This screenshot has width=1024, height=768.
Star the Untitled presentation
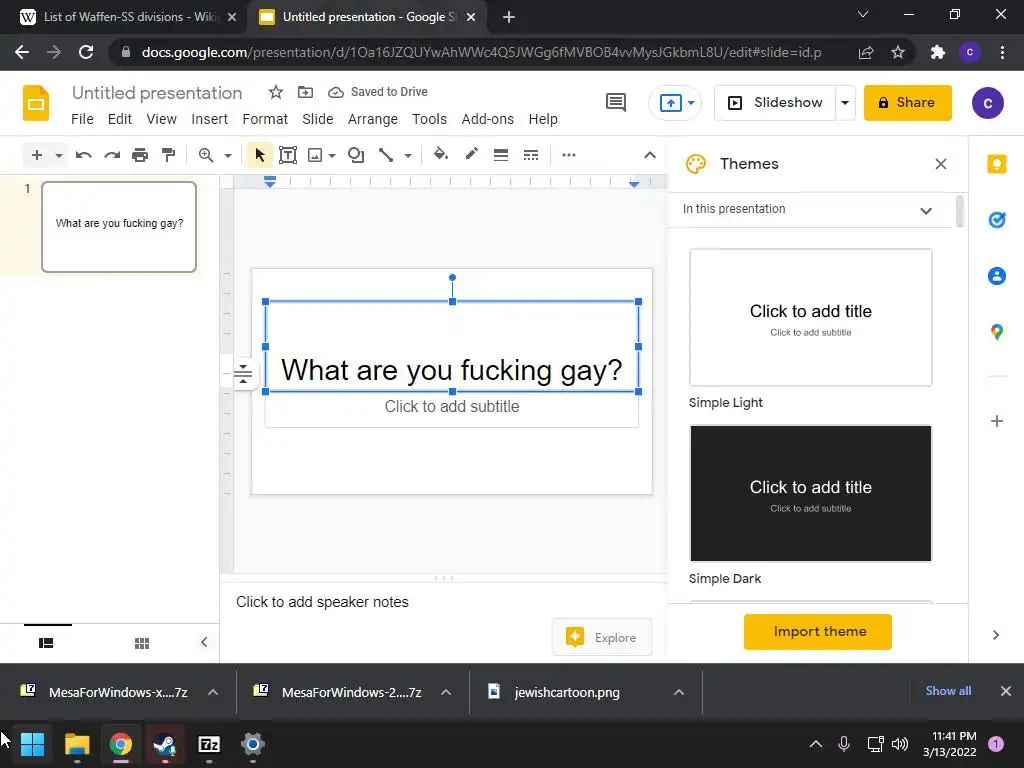pyautogui.click(x=276, y=92)
